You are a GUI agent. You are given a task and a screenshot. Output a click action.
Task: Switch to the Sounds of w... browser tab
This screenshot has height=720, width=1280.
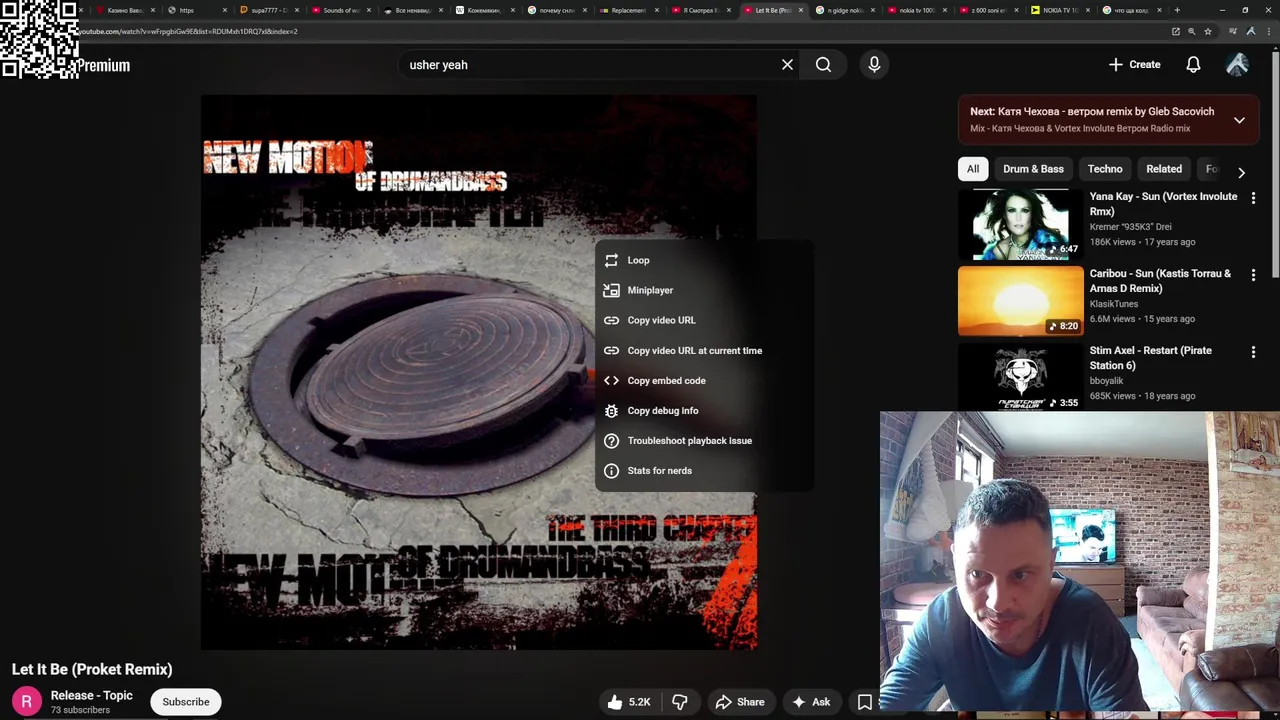point(340,10)
